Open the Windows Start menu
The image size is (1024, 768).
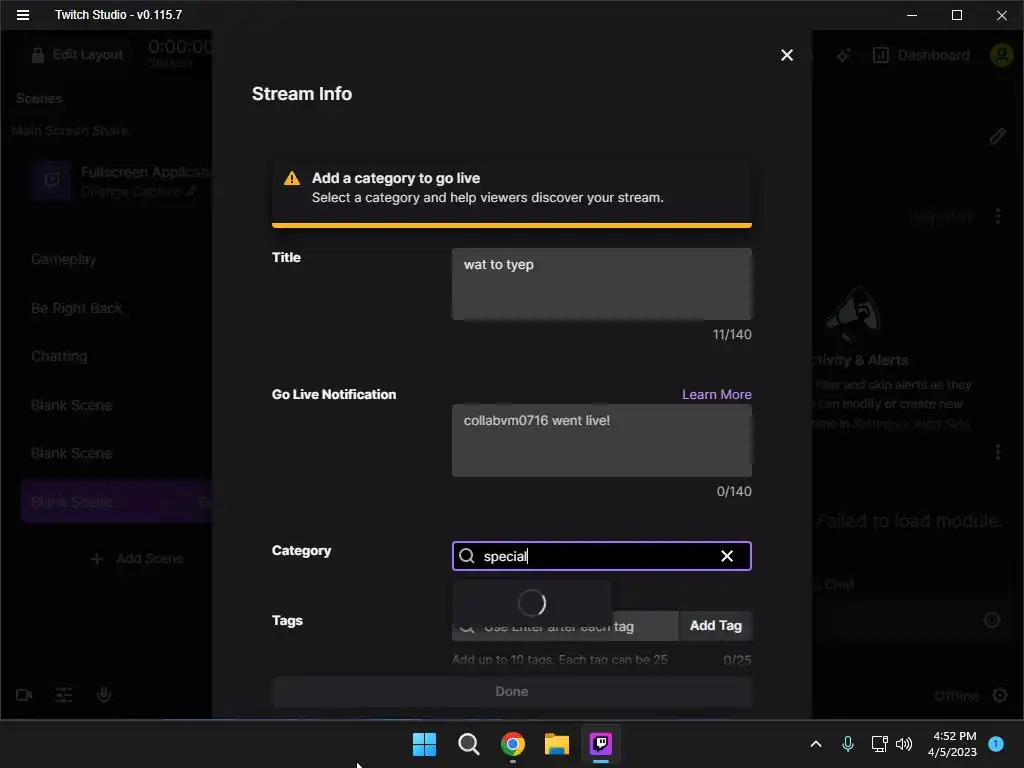pyautogui.click(x=424, y=744)
